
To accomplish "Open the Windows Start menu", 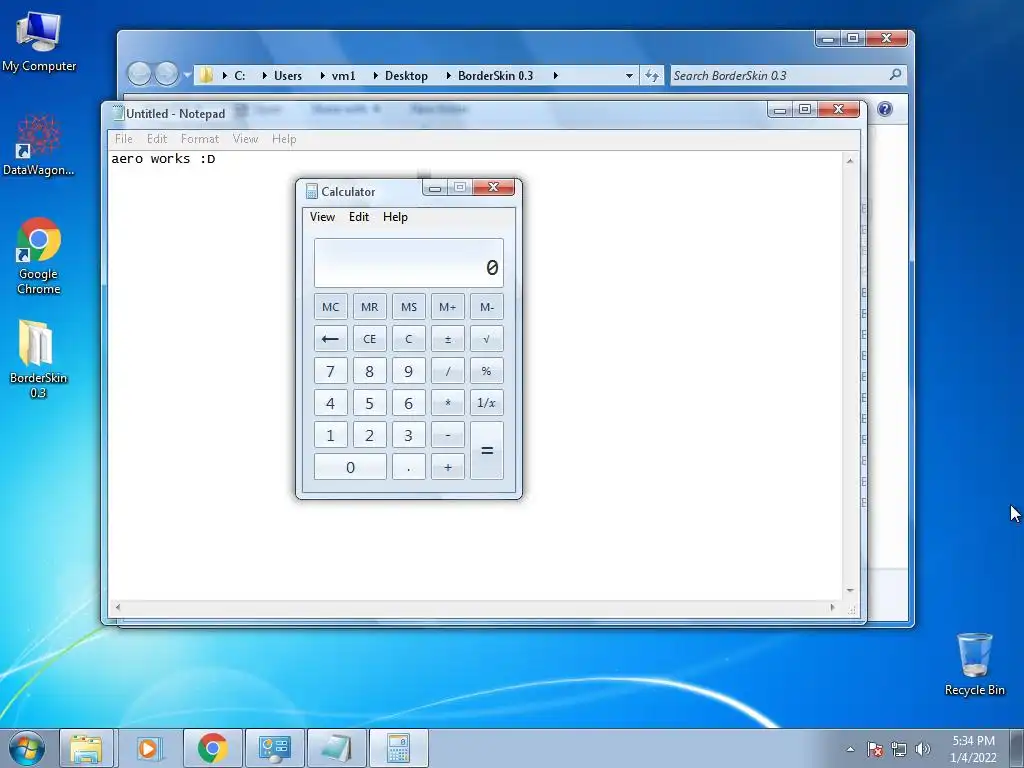I will pos(27,748).
